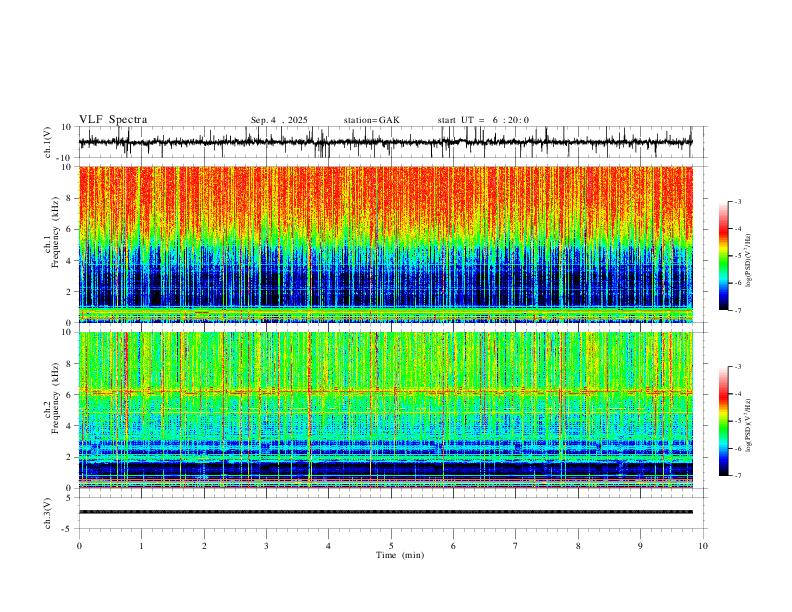Click the '-4' tick of ch.2 color bar
The height and width of the screenshot is (612, 792).
coord(737,394)
